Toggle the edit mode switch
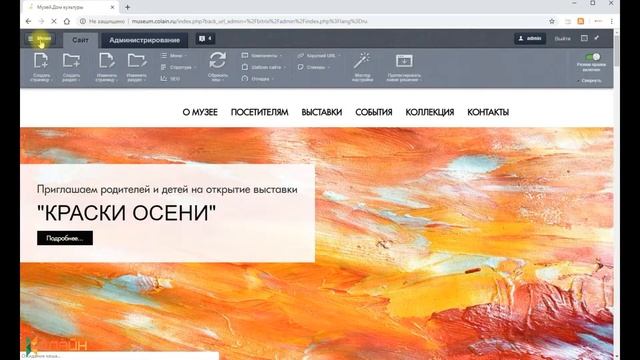Viewport: 640px width, 360px height. (592, 57)
